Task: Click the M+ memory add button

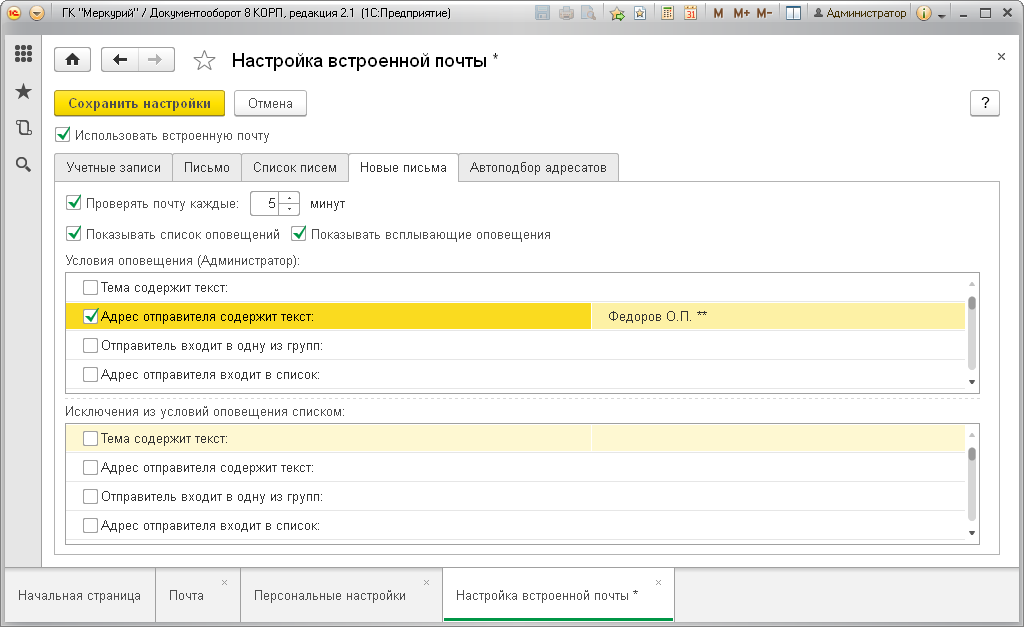Action: tap(741, 13)
